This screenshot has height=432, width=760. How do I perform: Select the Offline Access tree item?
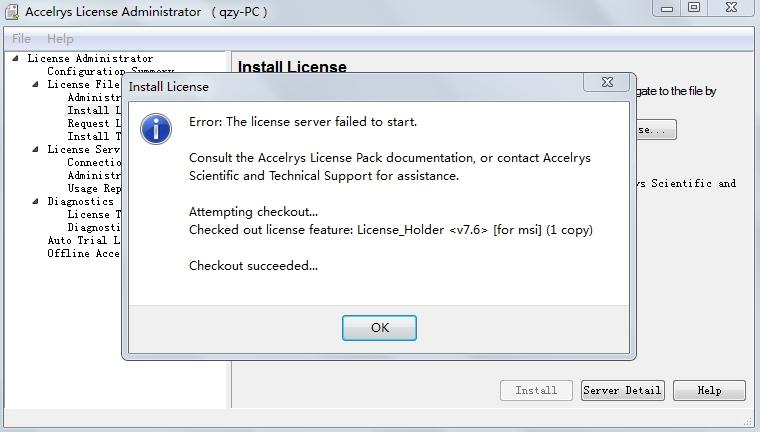[84, 254]
